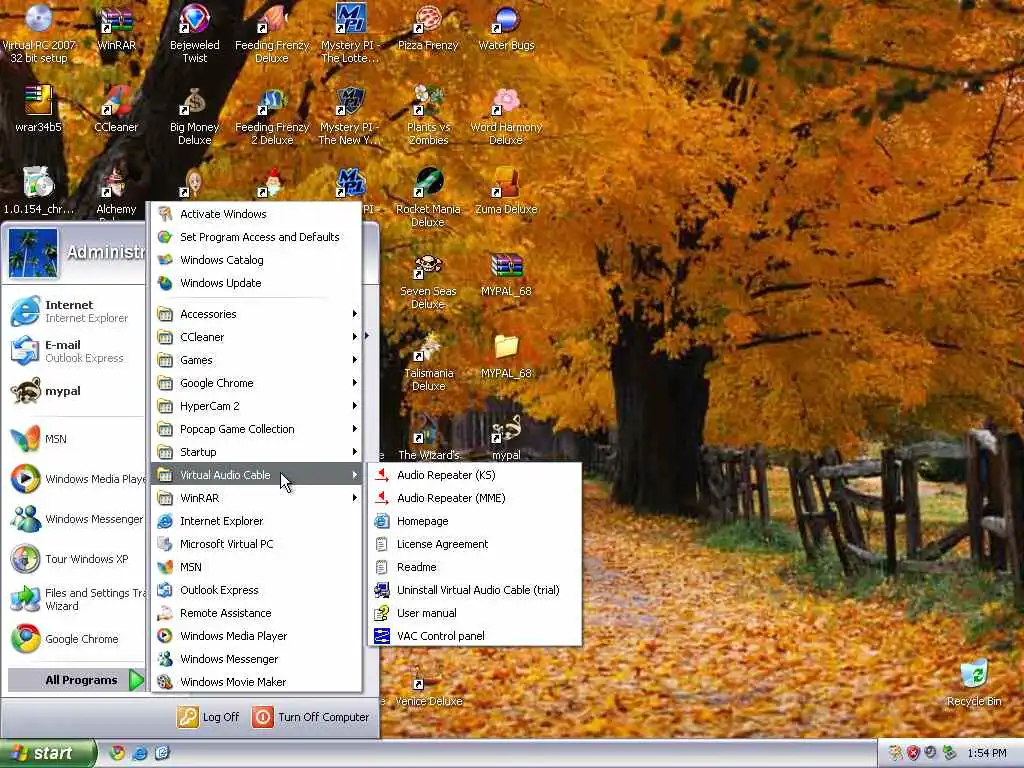Expand the HyperCam 2 submenu
This screenshot has height=768, width=1024.
click(x=257, y=406)
